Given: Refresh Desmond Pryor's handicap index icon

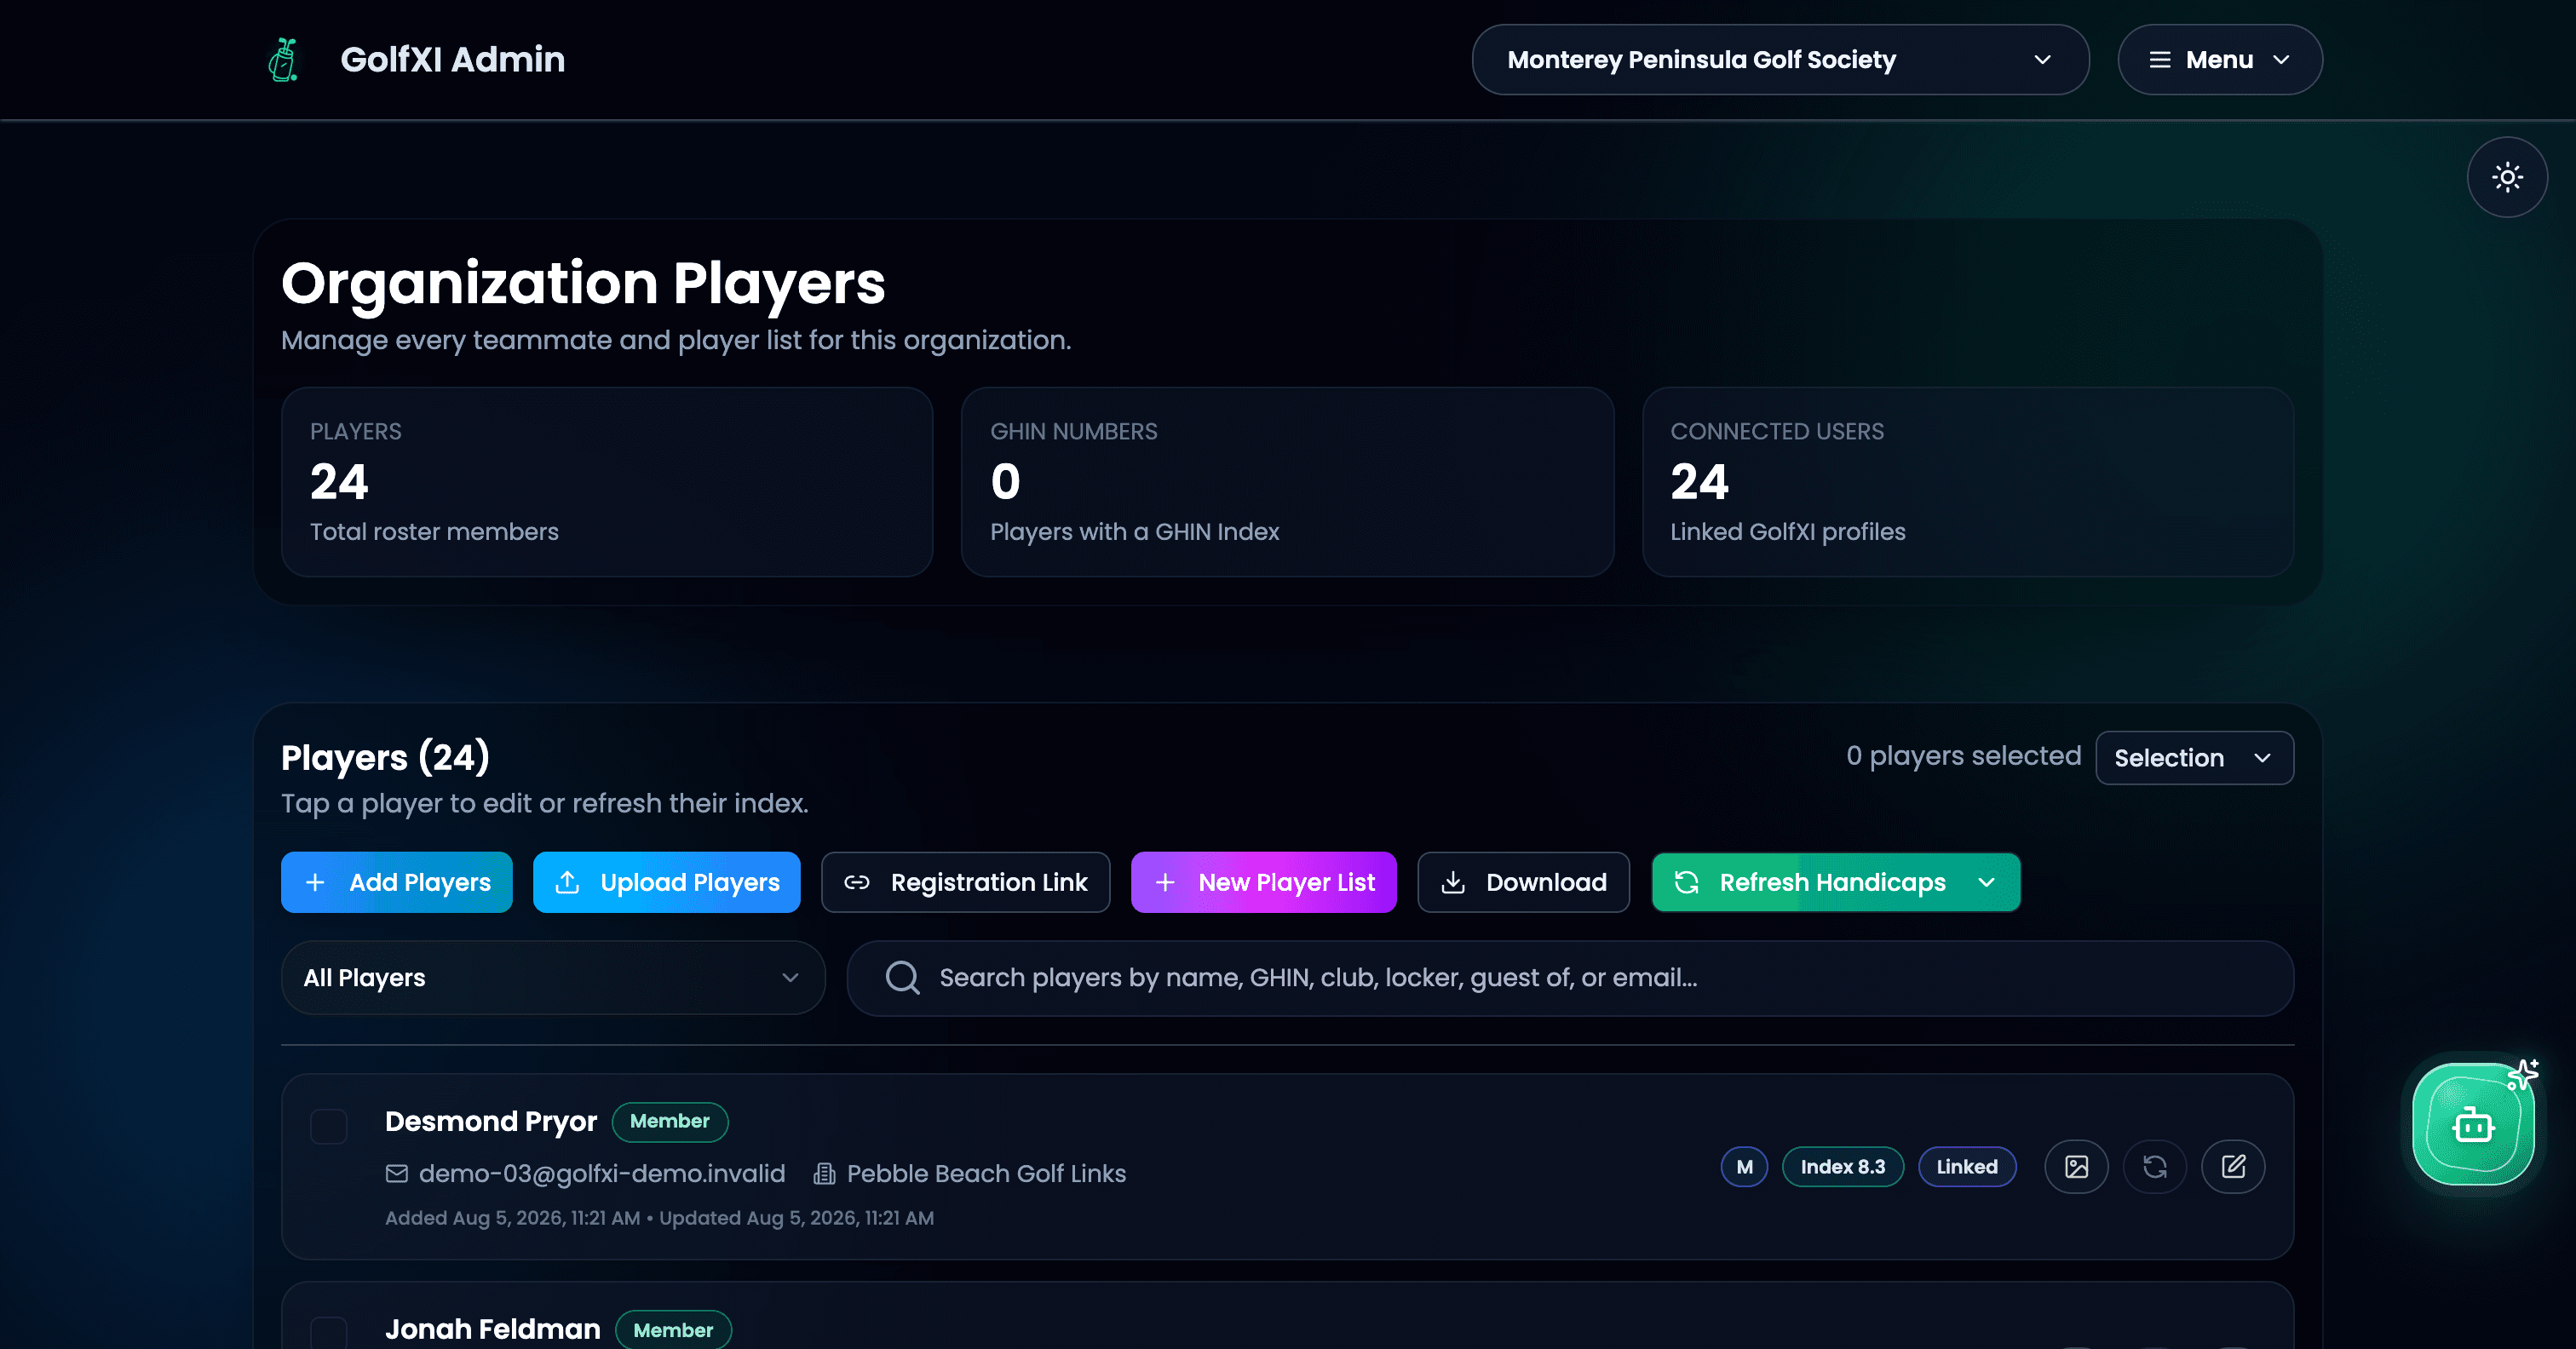Looking at the screenshot, I should 2155,1167.
